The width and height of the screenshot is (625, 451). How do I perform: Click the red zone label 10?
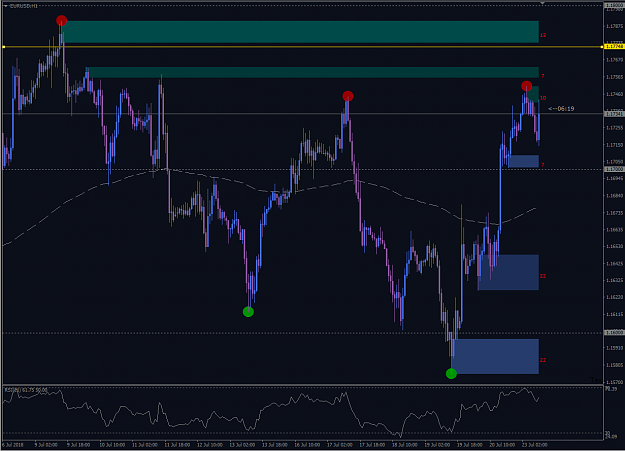pos(543,98)
